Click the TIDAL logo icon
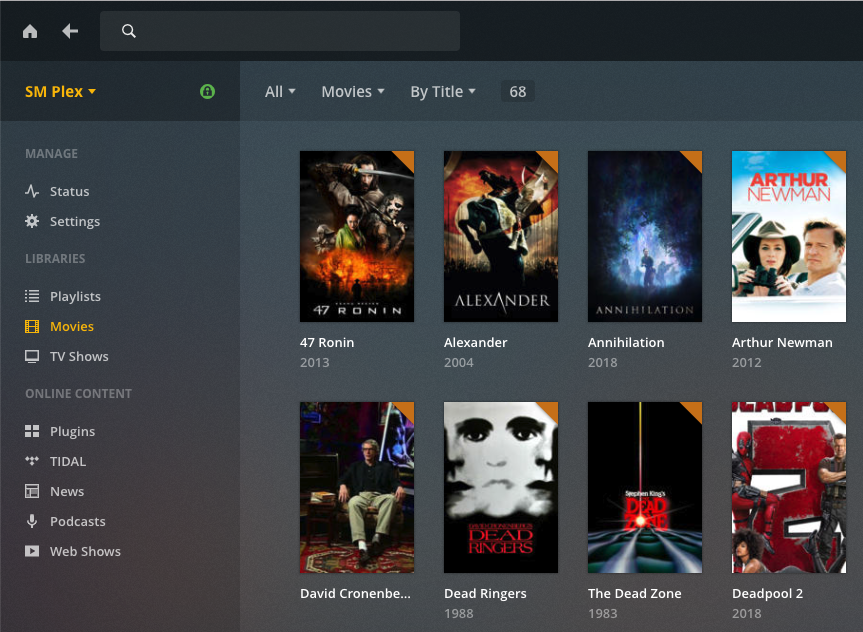 [x=32, y=461]
